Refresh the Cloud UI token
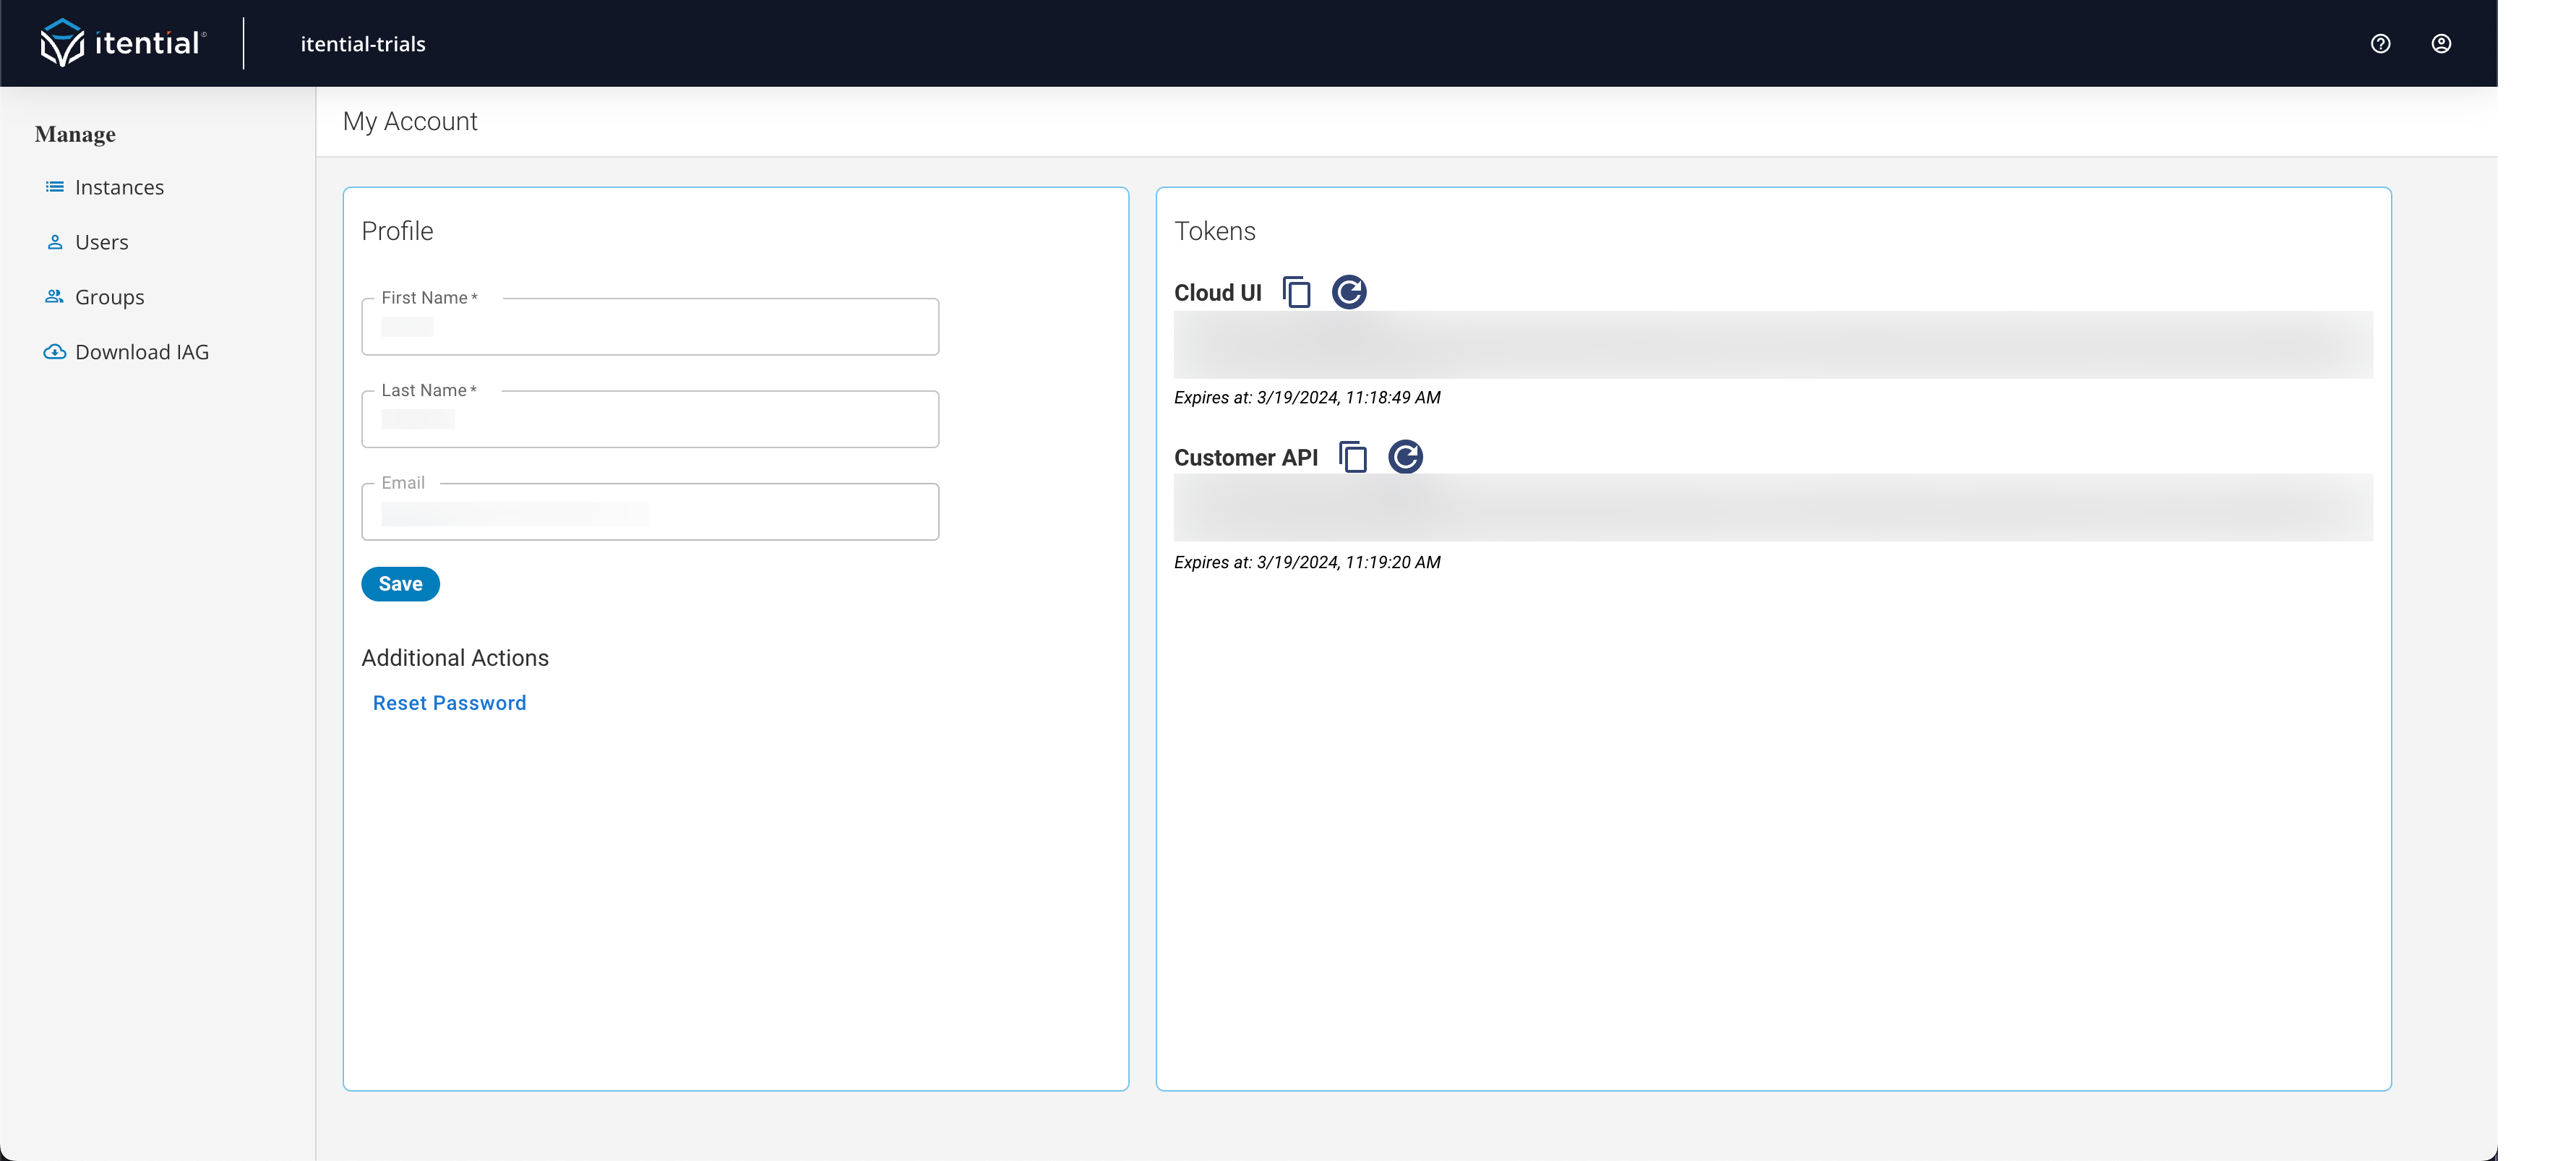 [1348, 292]
